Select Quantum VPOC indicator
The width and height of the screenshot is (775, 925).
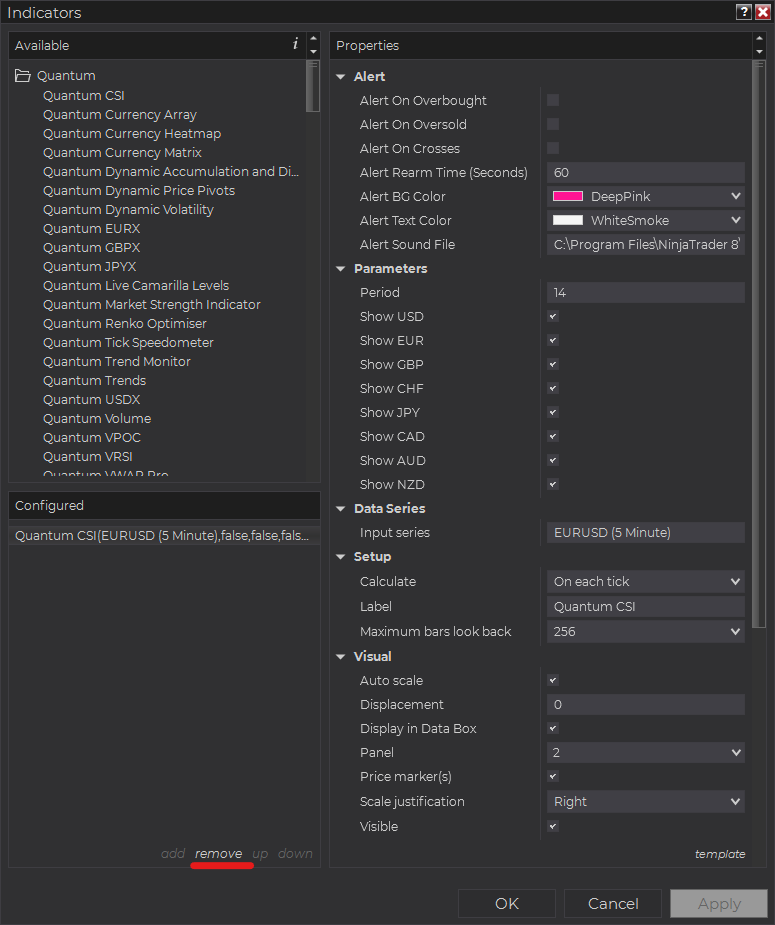point(92,437)
